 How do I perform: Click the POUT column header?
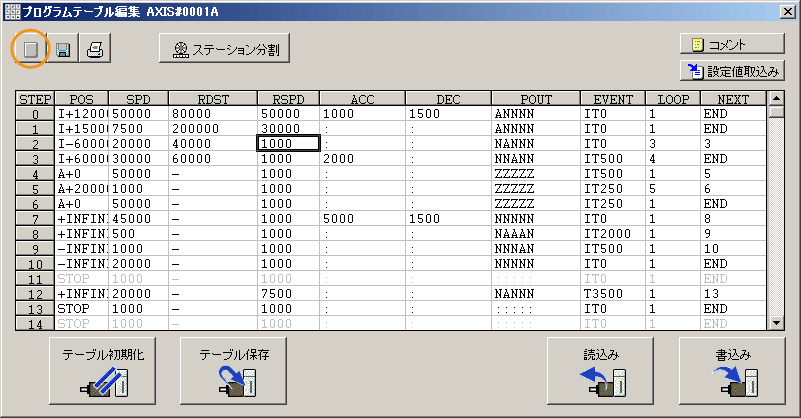tap(536, 99)
